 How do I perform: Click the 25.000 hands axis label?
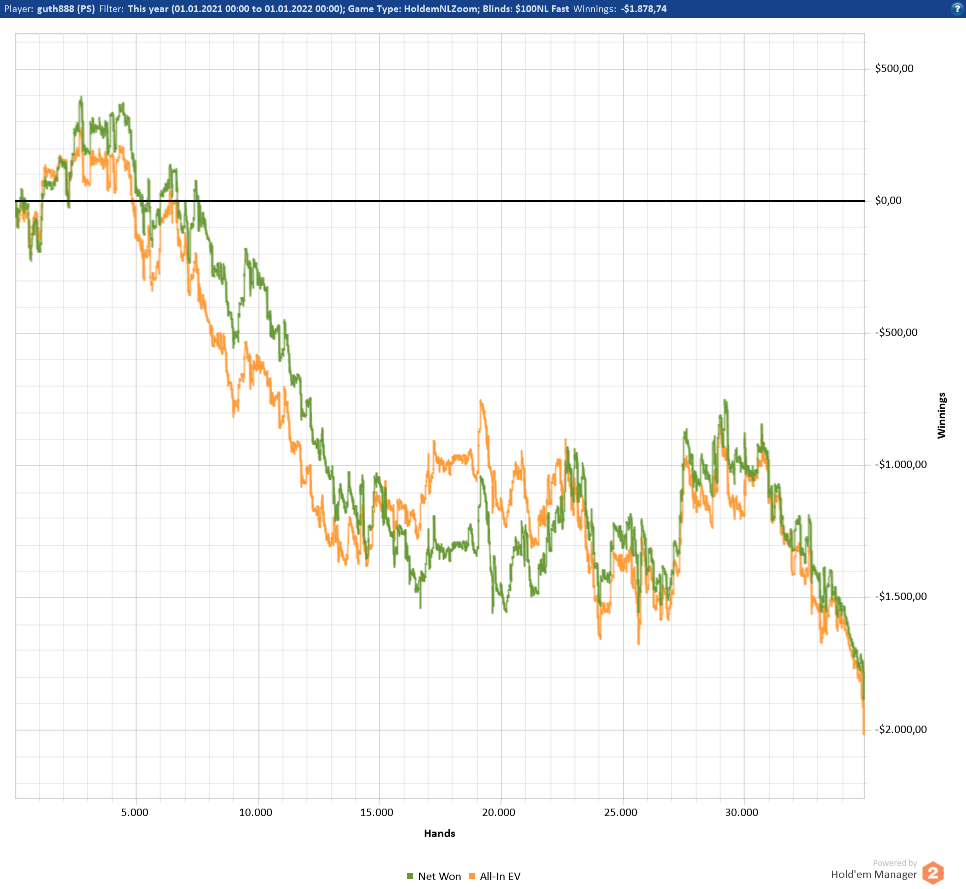(620, 813)
